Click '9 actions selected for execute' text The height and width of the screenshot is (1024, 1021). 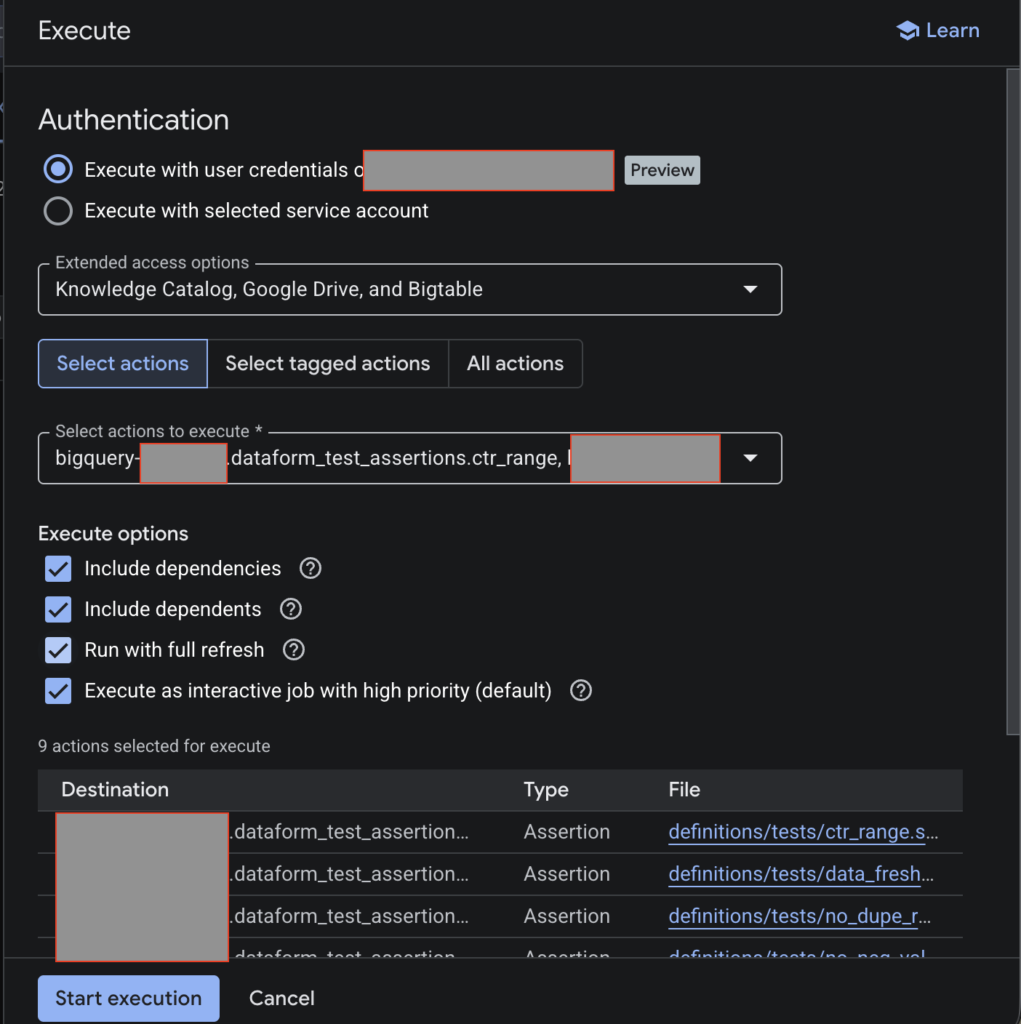pos(154,746)
